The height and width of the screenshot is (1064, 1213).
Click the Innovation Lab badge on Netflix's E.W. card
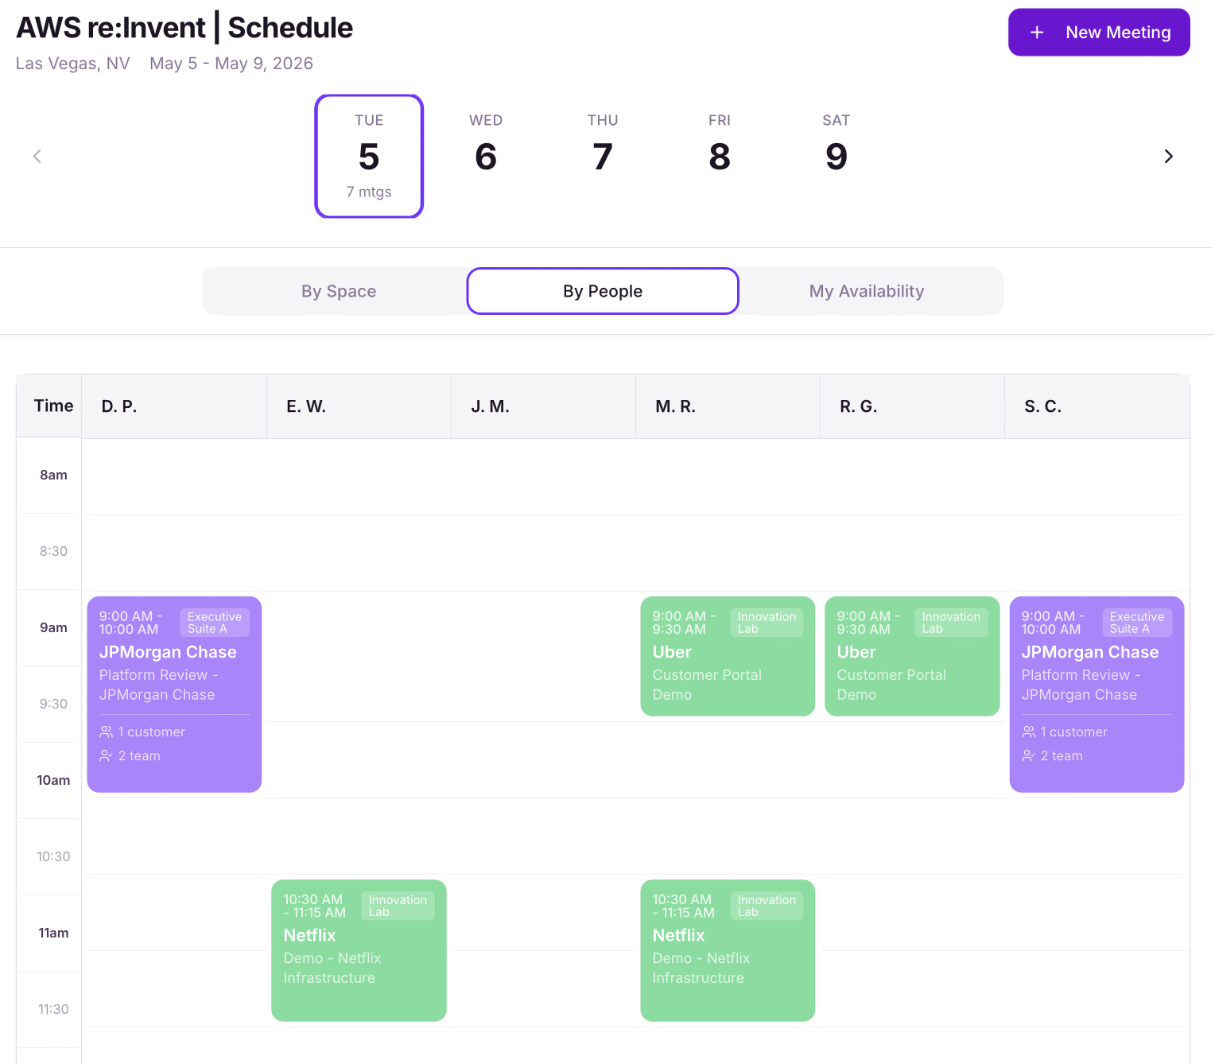tap(397, 905)
